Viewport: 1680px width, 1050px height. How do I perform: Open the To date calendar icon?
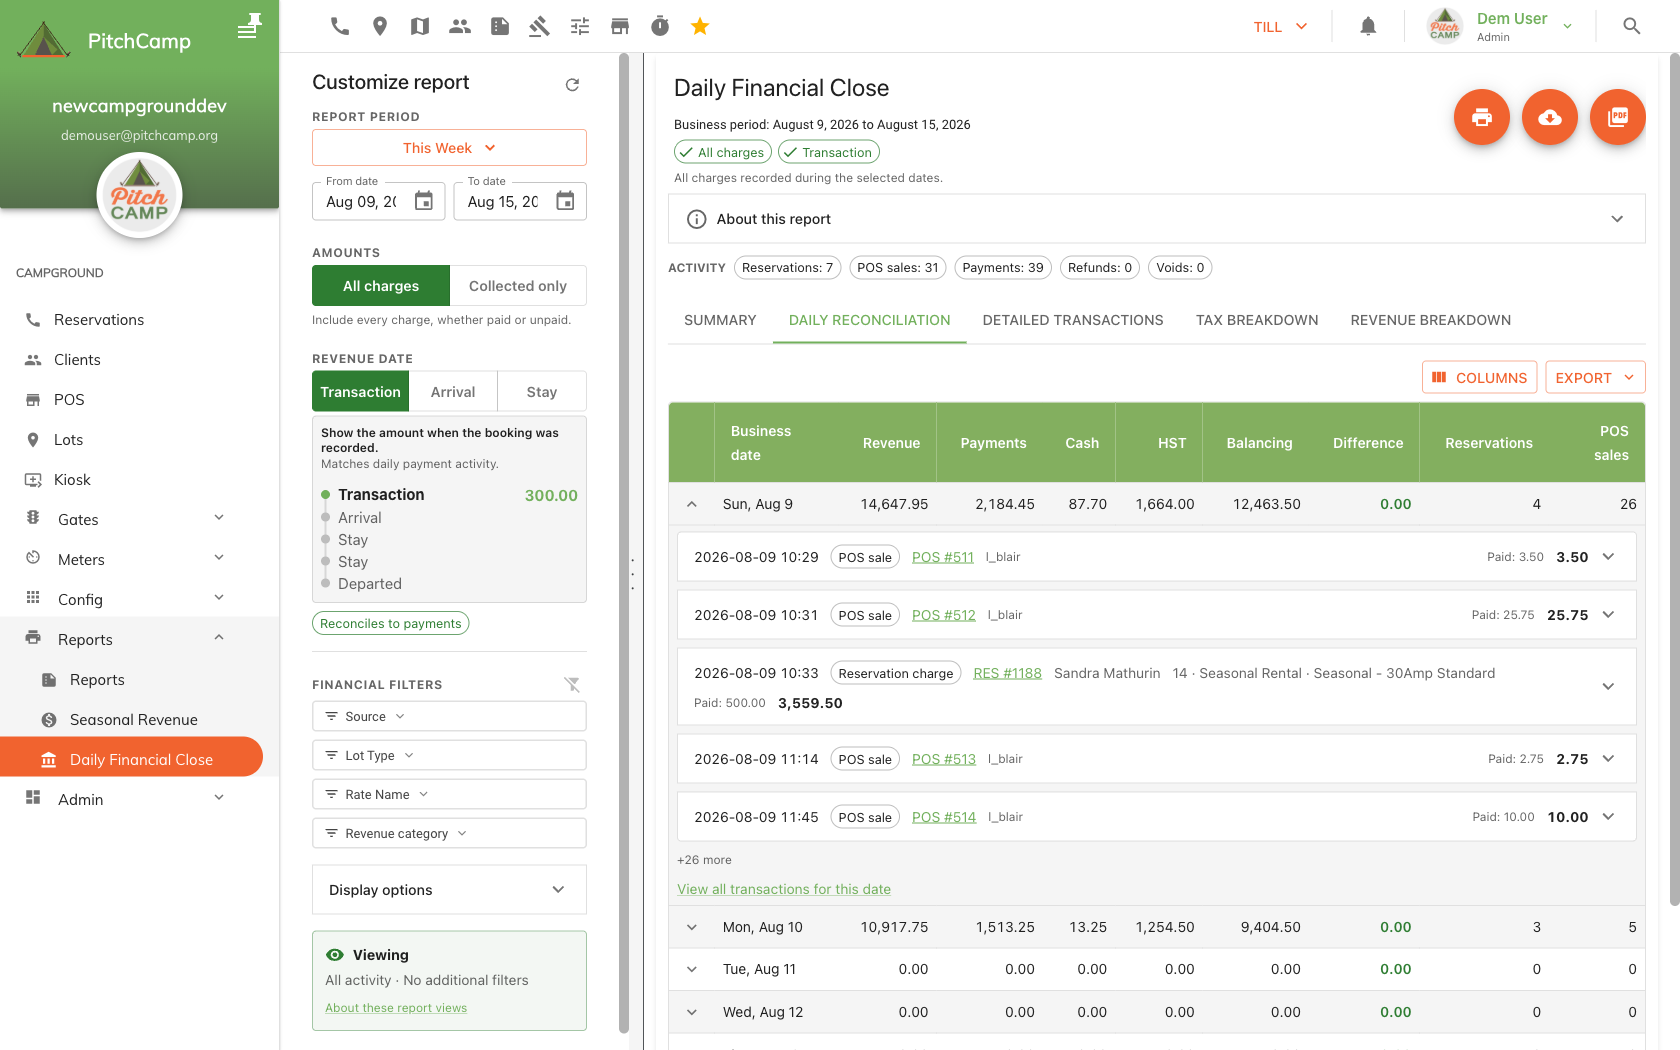click(x=565, y=201)
